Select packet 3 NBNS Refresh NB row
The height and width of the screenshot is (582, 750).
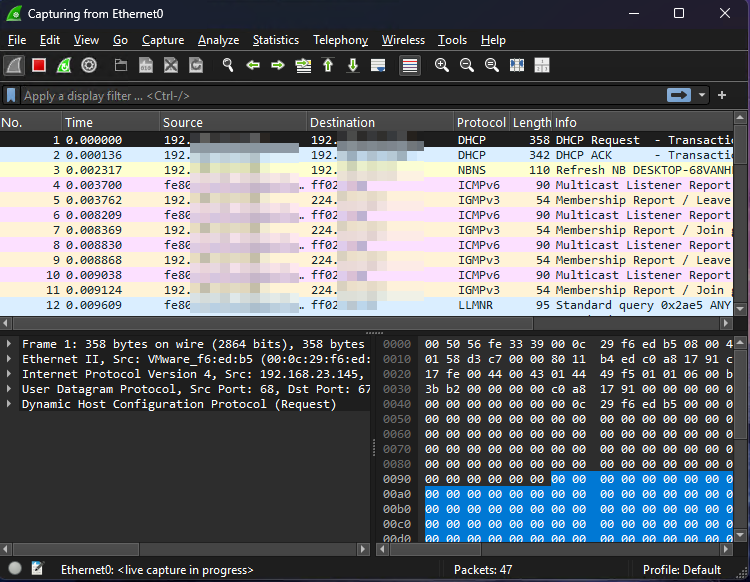point(366,170)
